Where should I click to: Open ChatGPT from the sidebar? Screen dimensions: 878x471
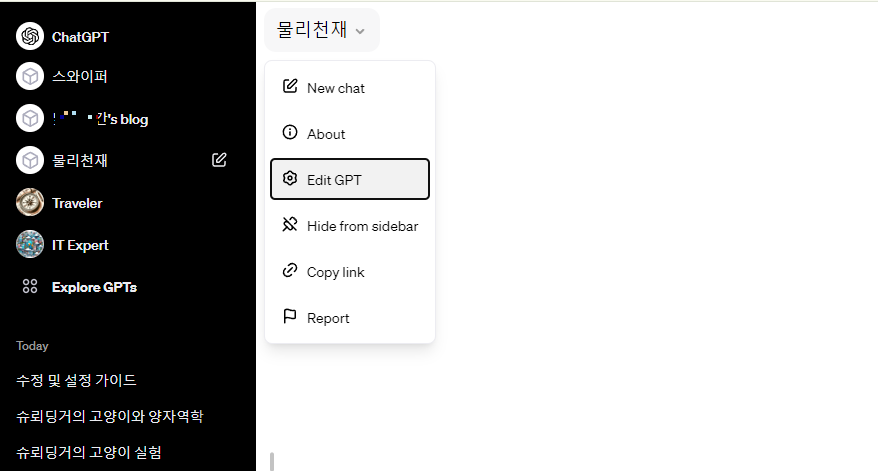[81, 37]
